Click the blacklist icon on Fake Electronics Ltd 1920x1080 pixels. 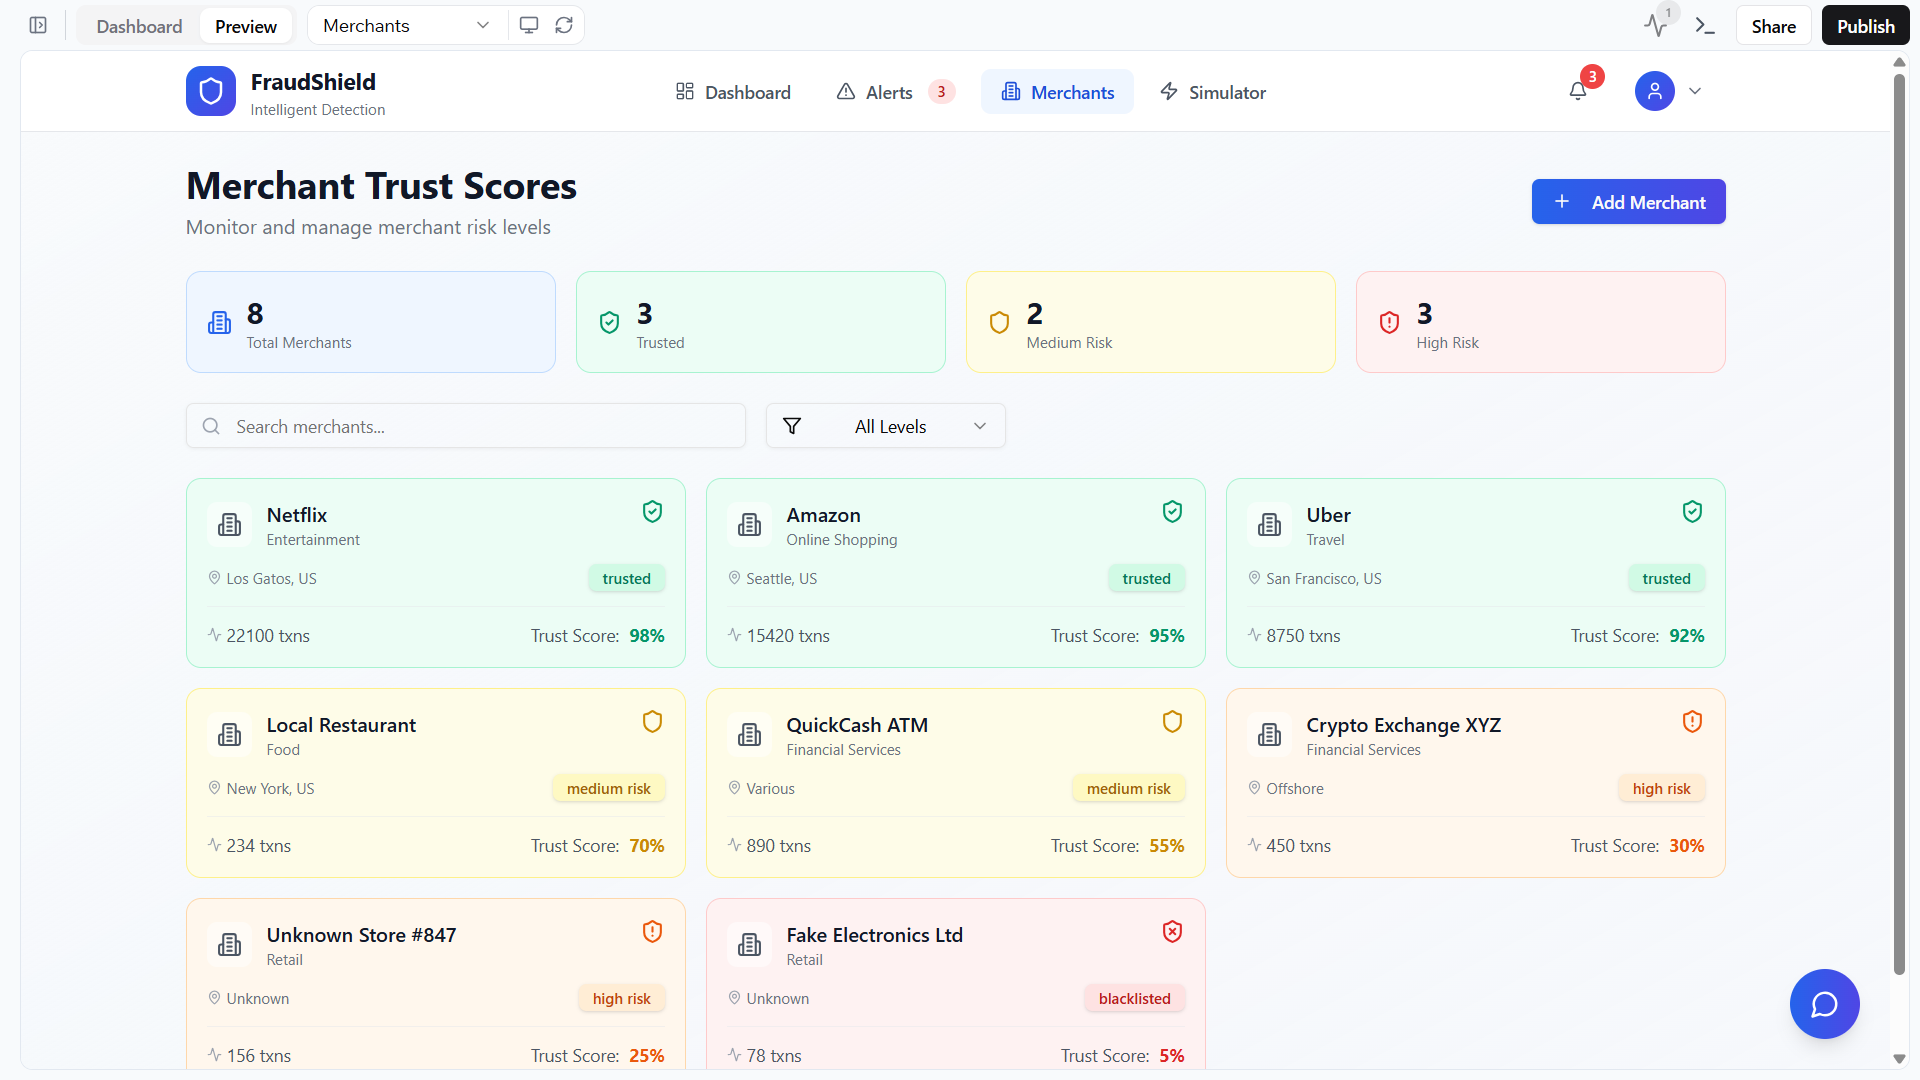tap(1172, 931)
